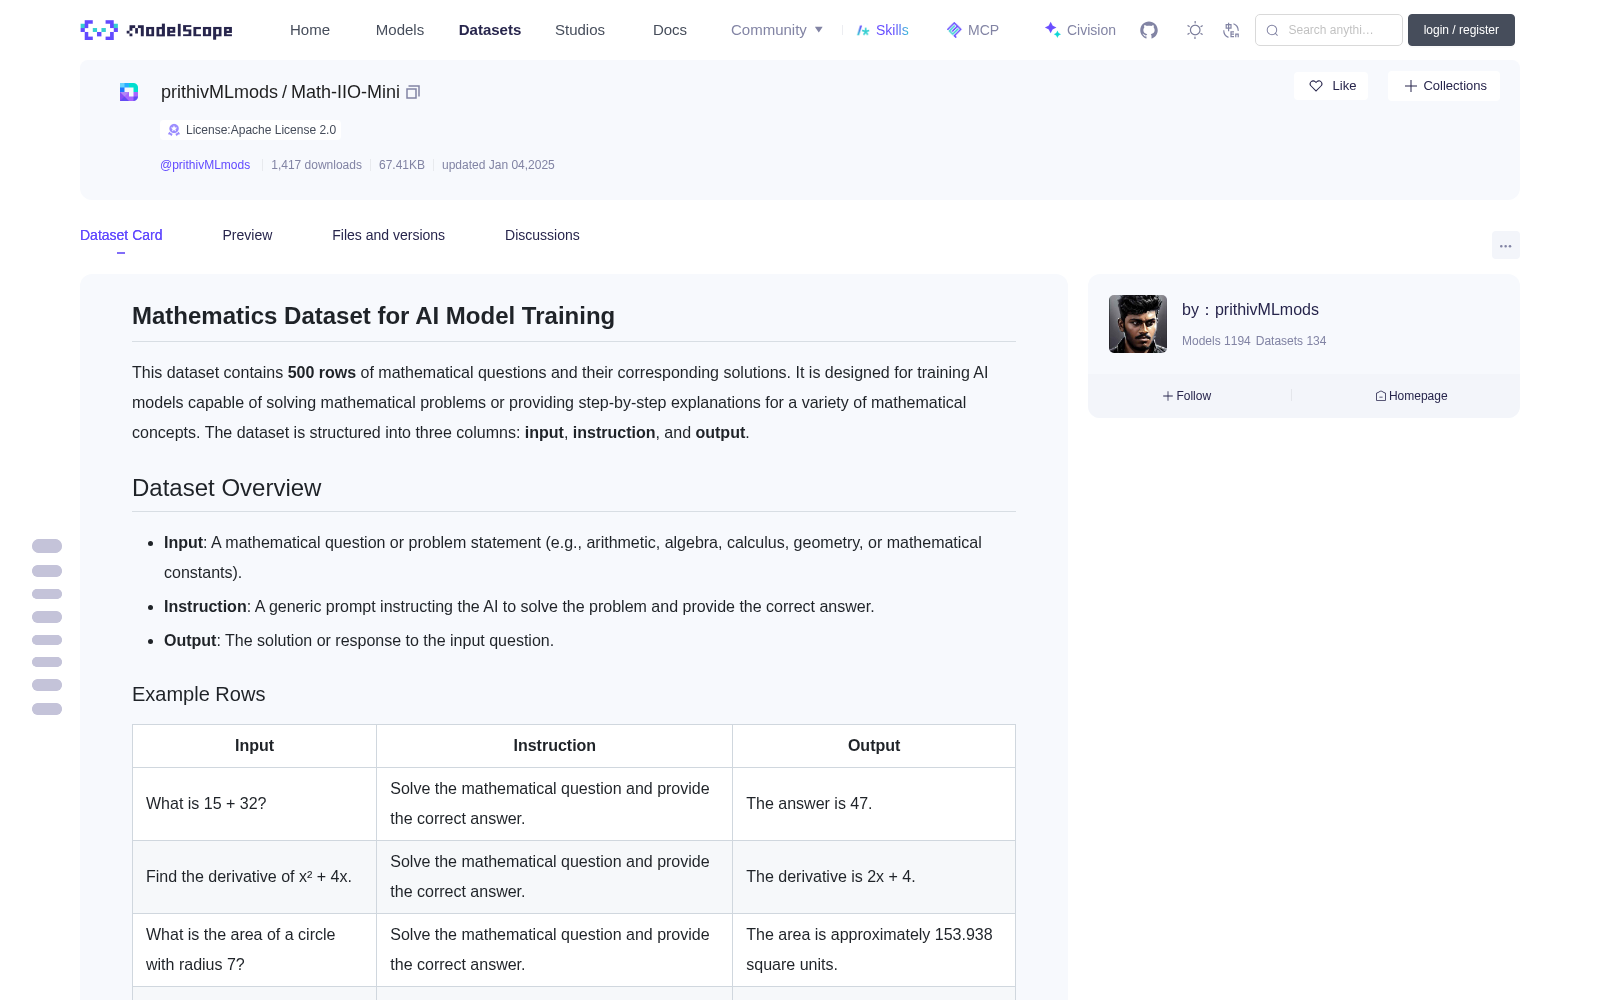Focus the Search anything input field
The width and height of the screenshot is (1600, 1000).
point(1329,30)
